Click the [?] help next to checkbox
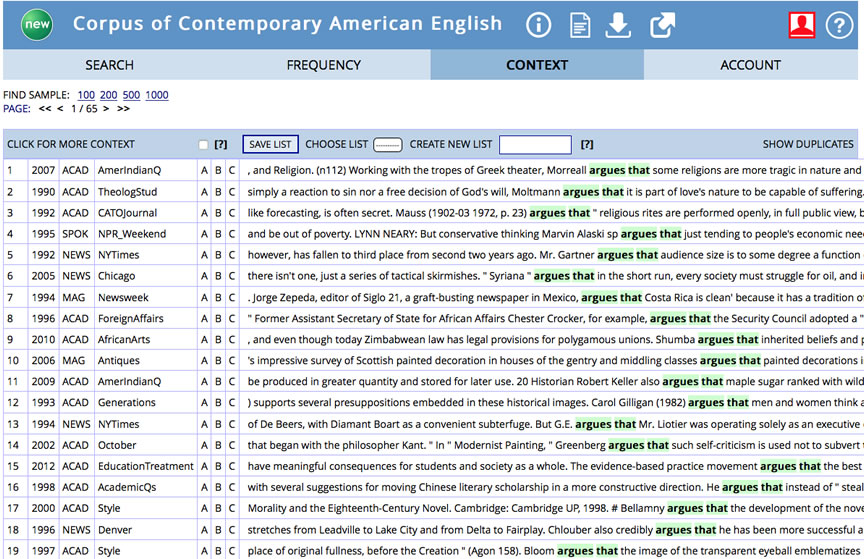This screenshot has height=559, width=864. coord(220,144)
